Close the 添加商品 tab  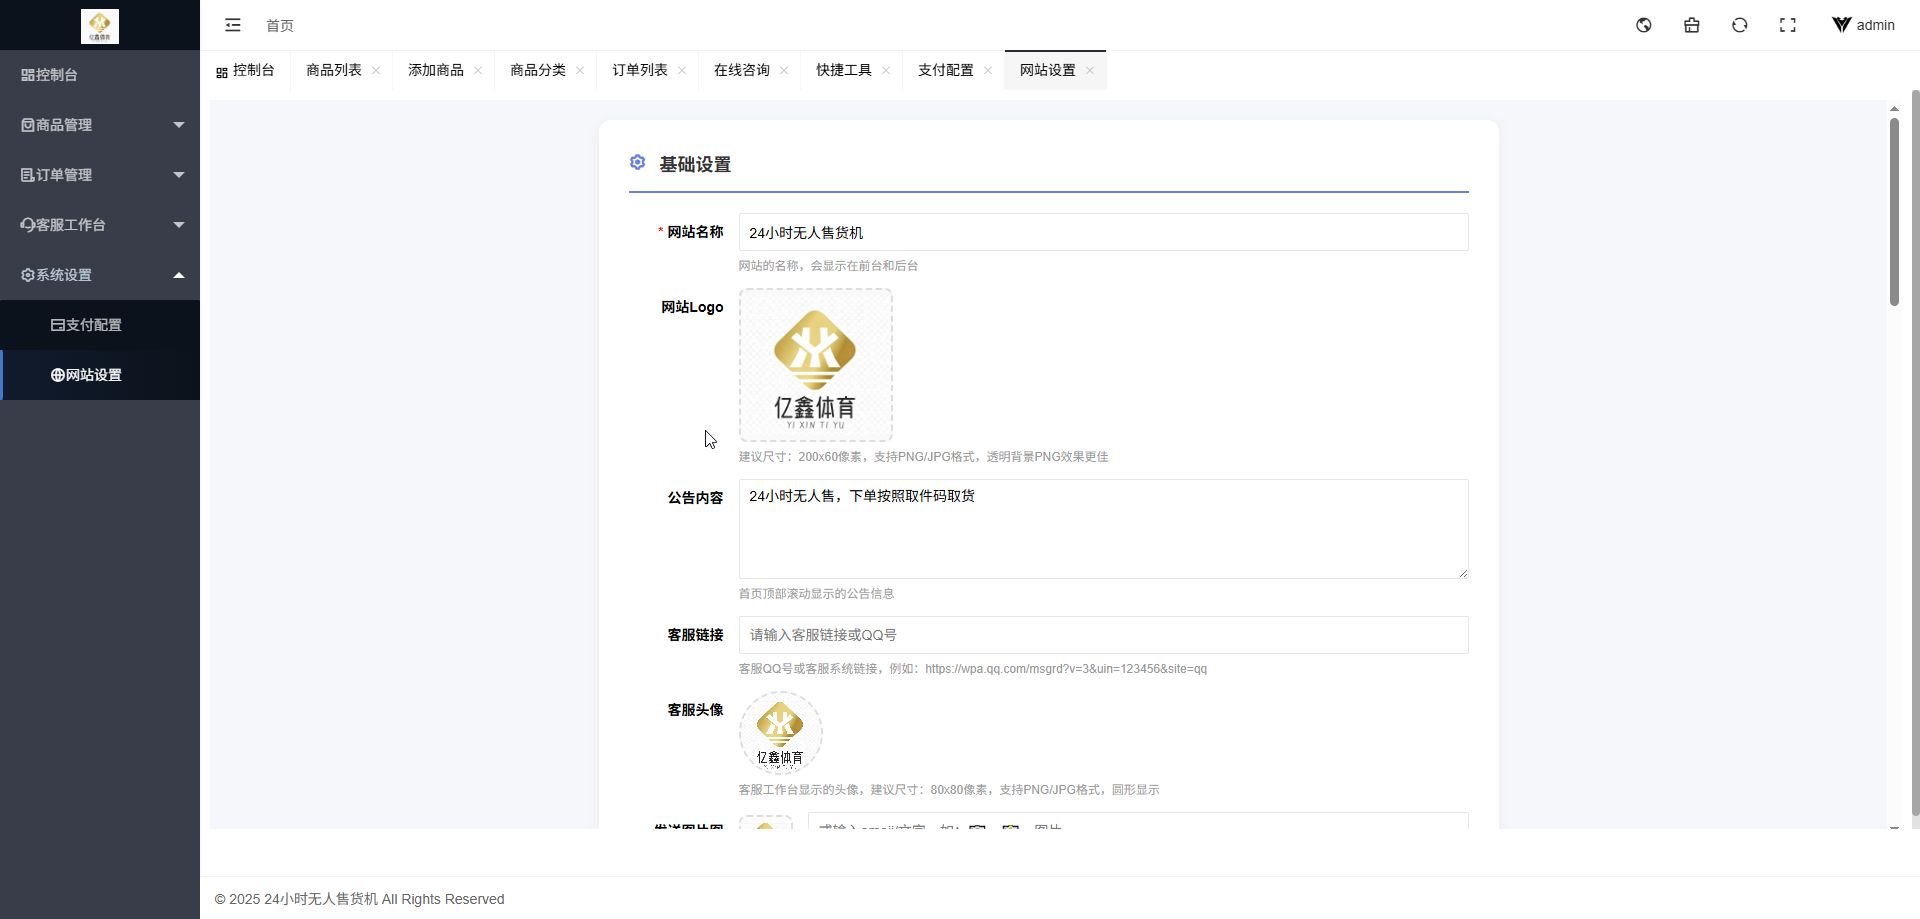[x=478, y=70]
